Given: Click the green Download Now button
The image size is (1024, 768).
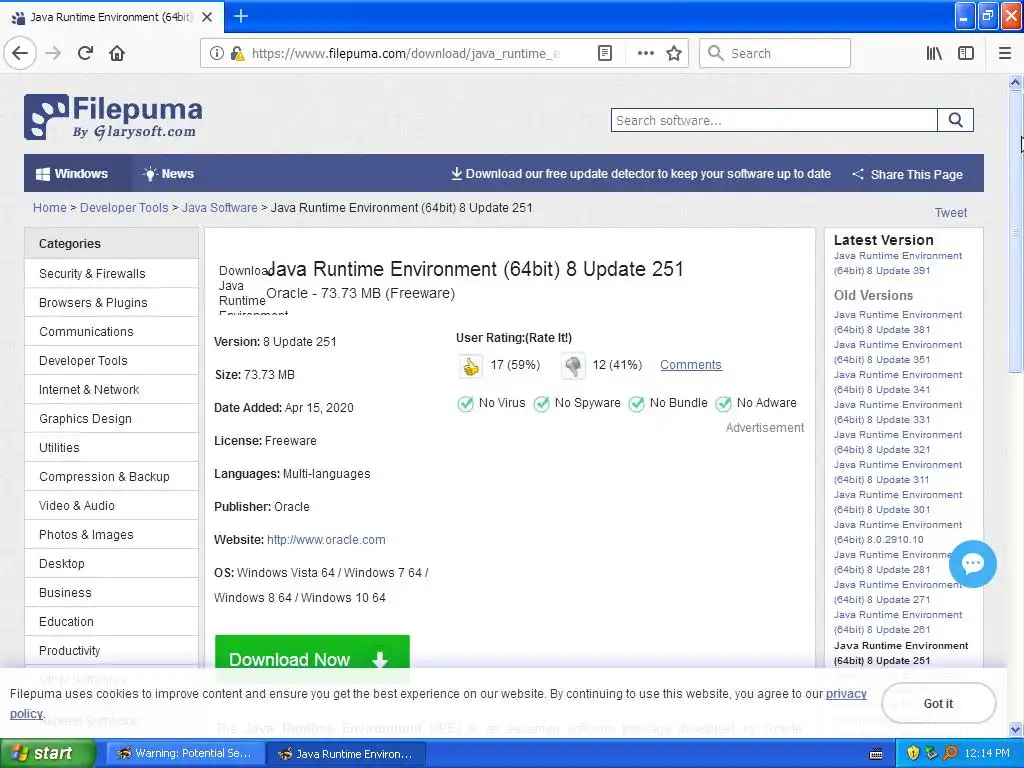Looking at the screenshot, I should tap(312, 658).
